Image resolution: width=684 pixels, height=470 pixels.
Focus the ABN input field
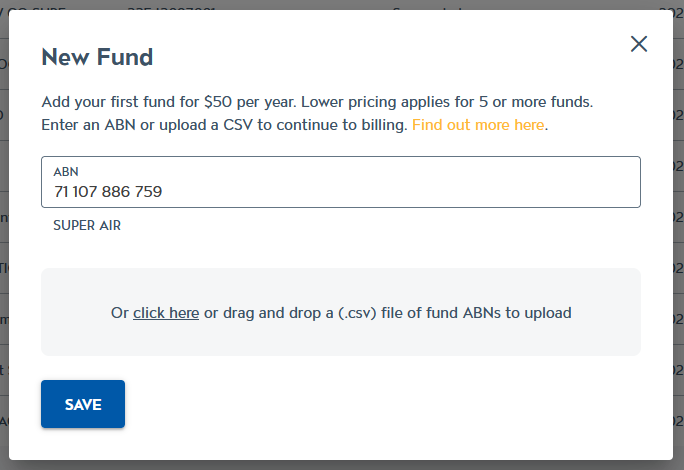point(341,182)
